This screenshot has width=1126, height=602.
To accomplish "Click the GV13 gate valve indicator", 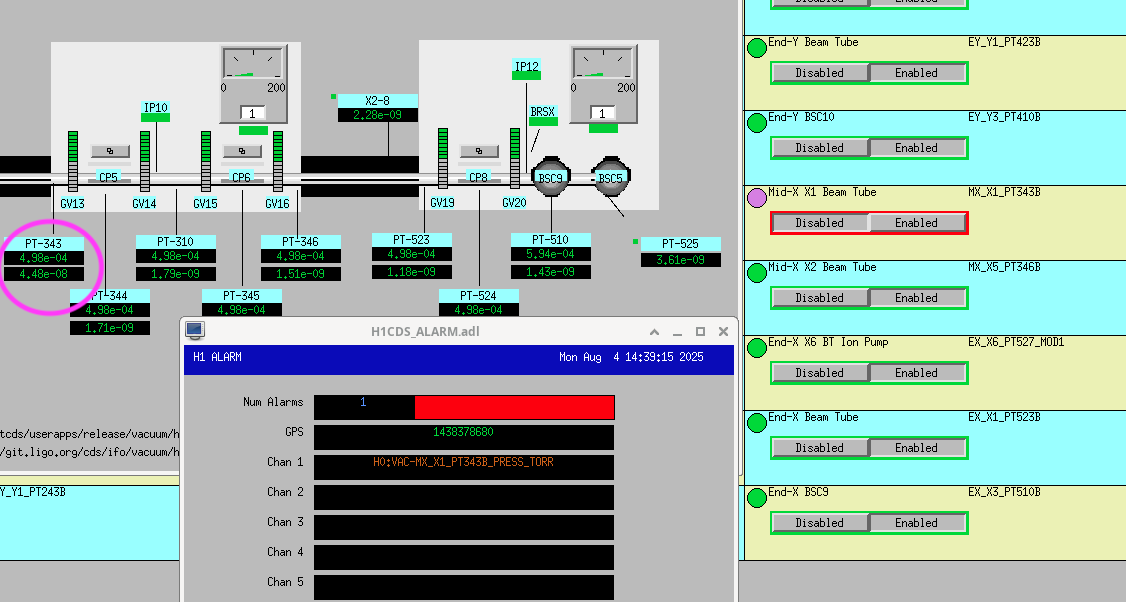I will click(x=72, y=160).
